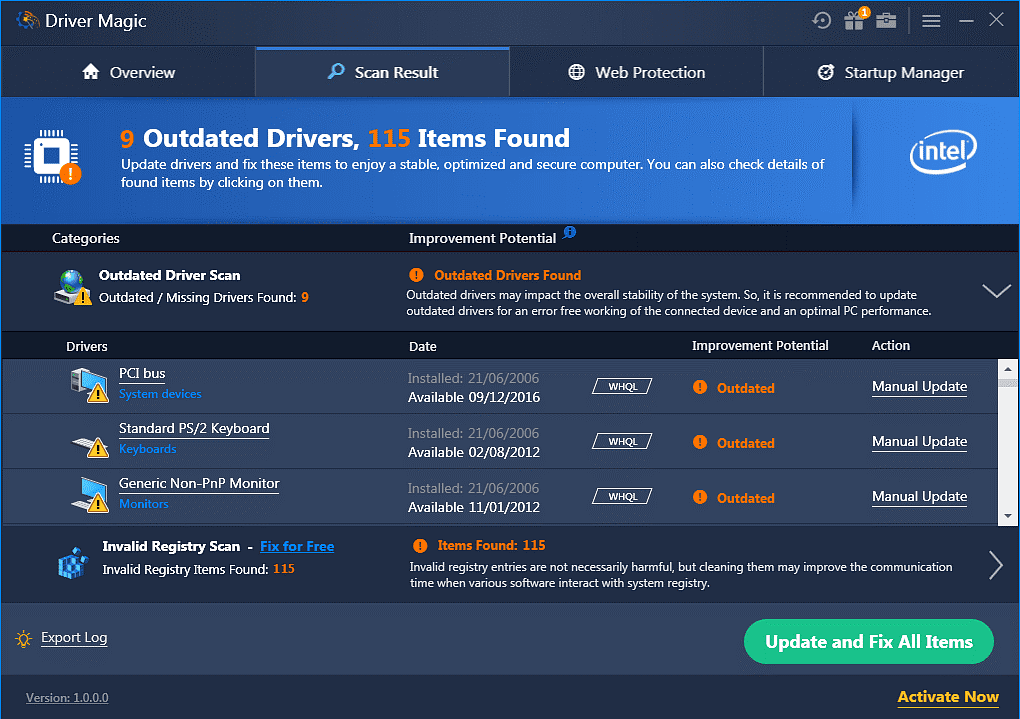Click the Activate Now link
This screenshot has height=719, width=1020.
pyautogui.click(x=947, y=697)
